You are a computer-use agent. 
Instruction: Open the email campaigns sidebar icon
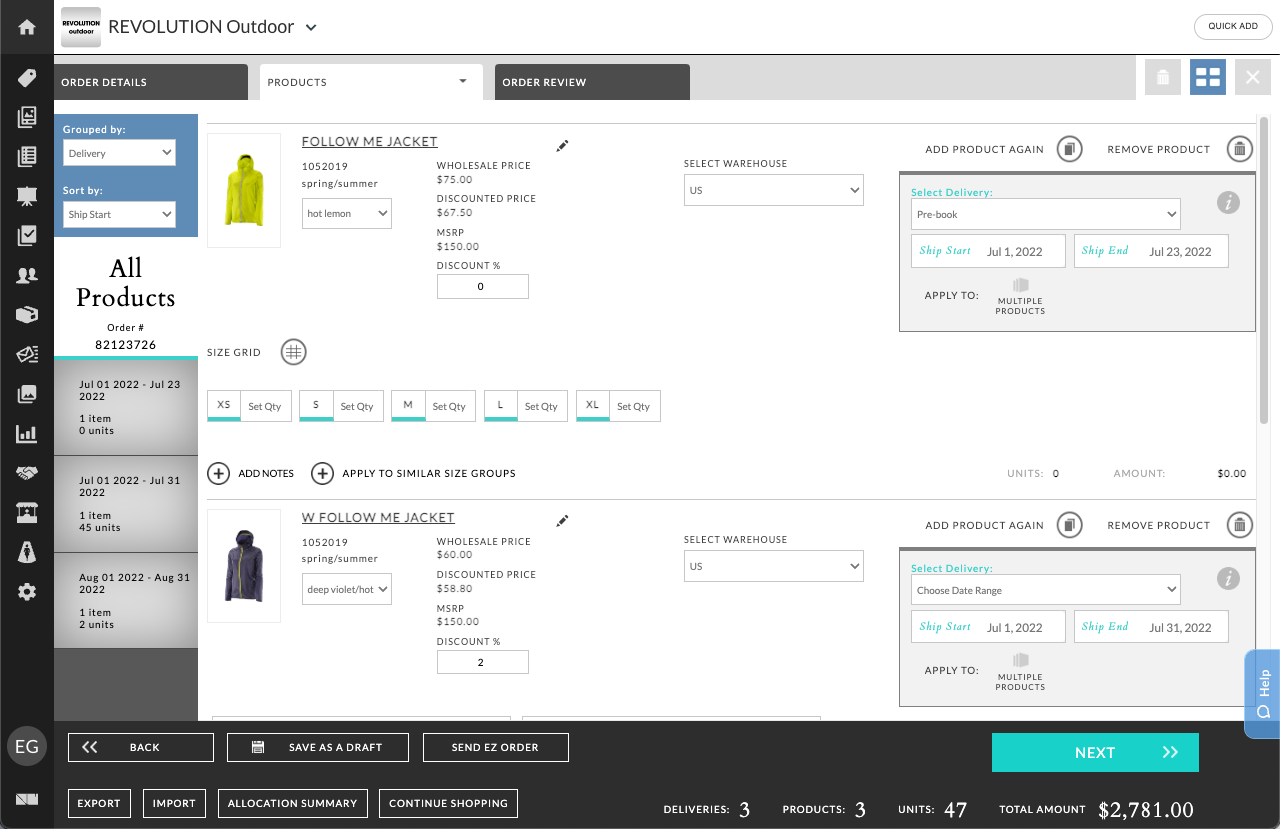click(x=27, y=355)
